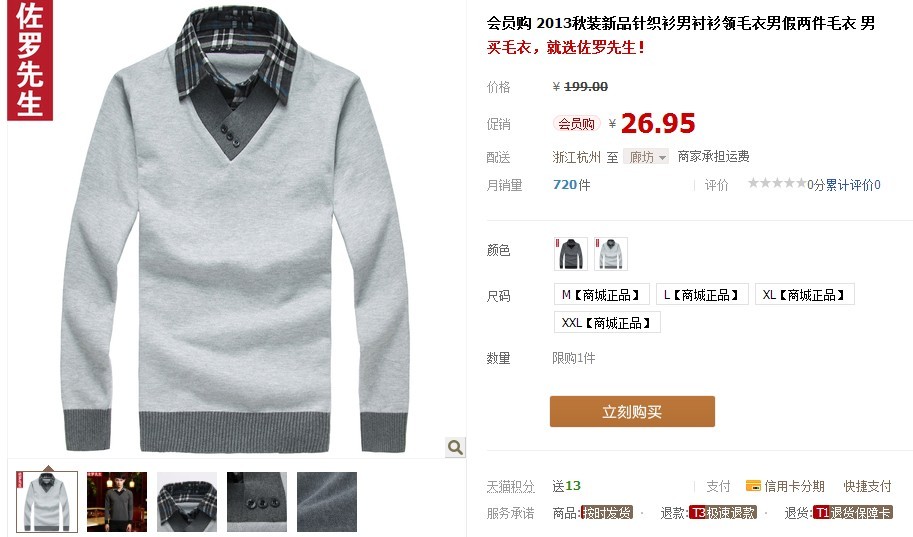Open the 累计评价0 reviews link
913x537 pixels.
click(x=853, y=185)
